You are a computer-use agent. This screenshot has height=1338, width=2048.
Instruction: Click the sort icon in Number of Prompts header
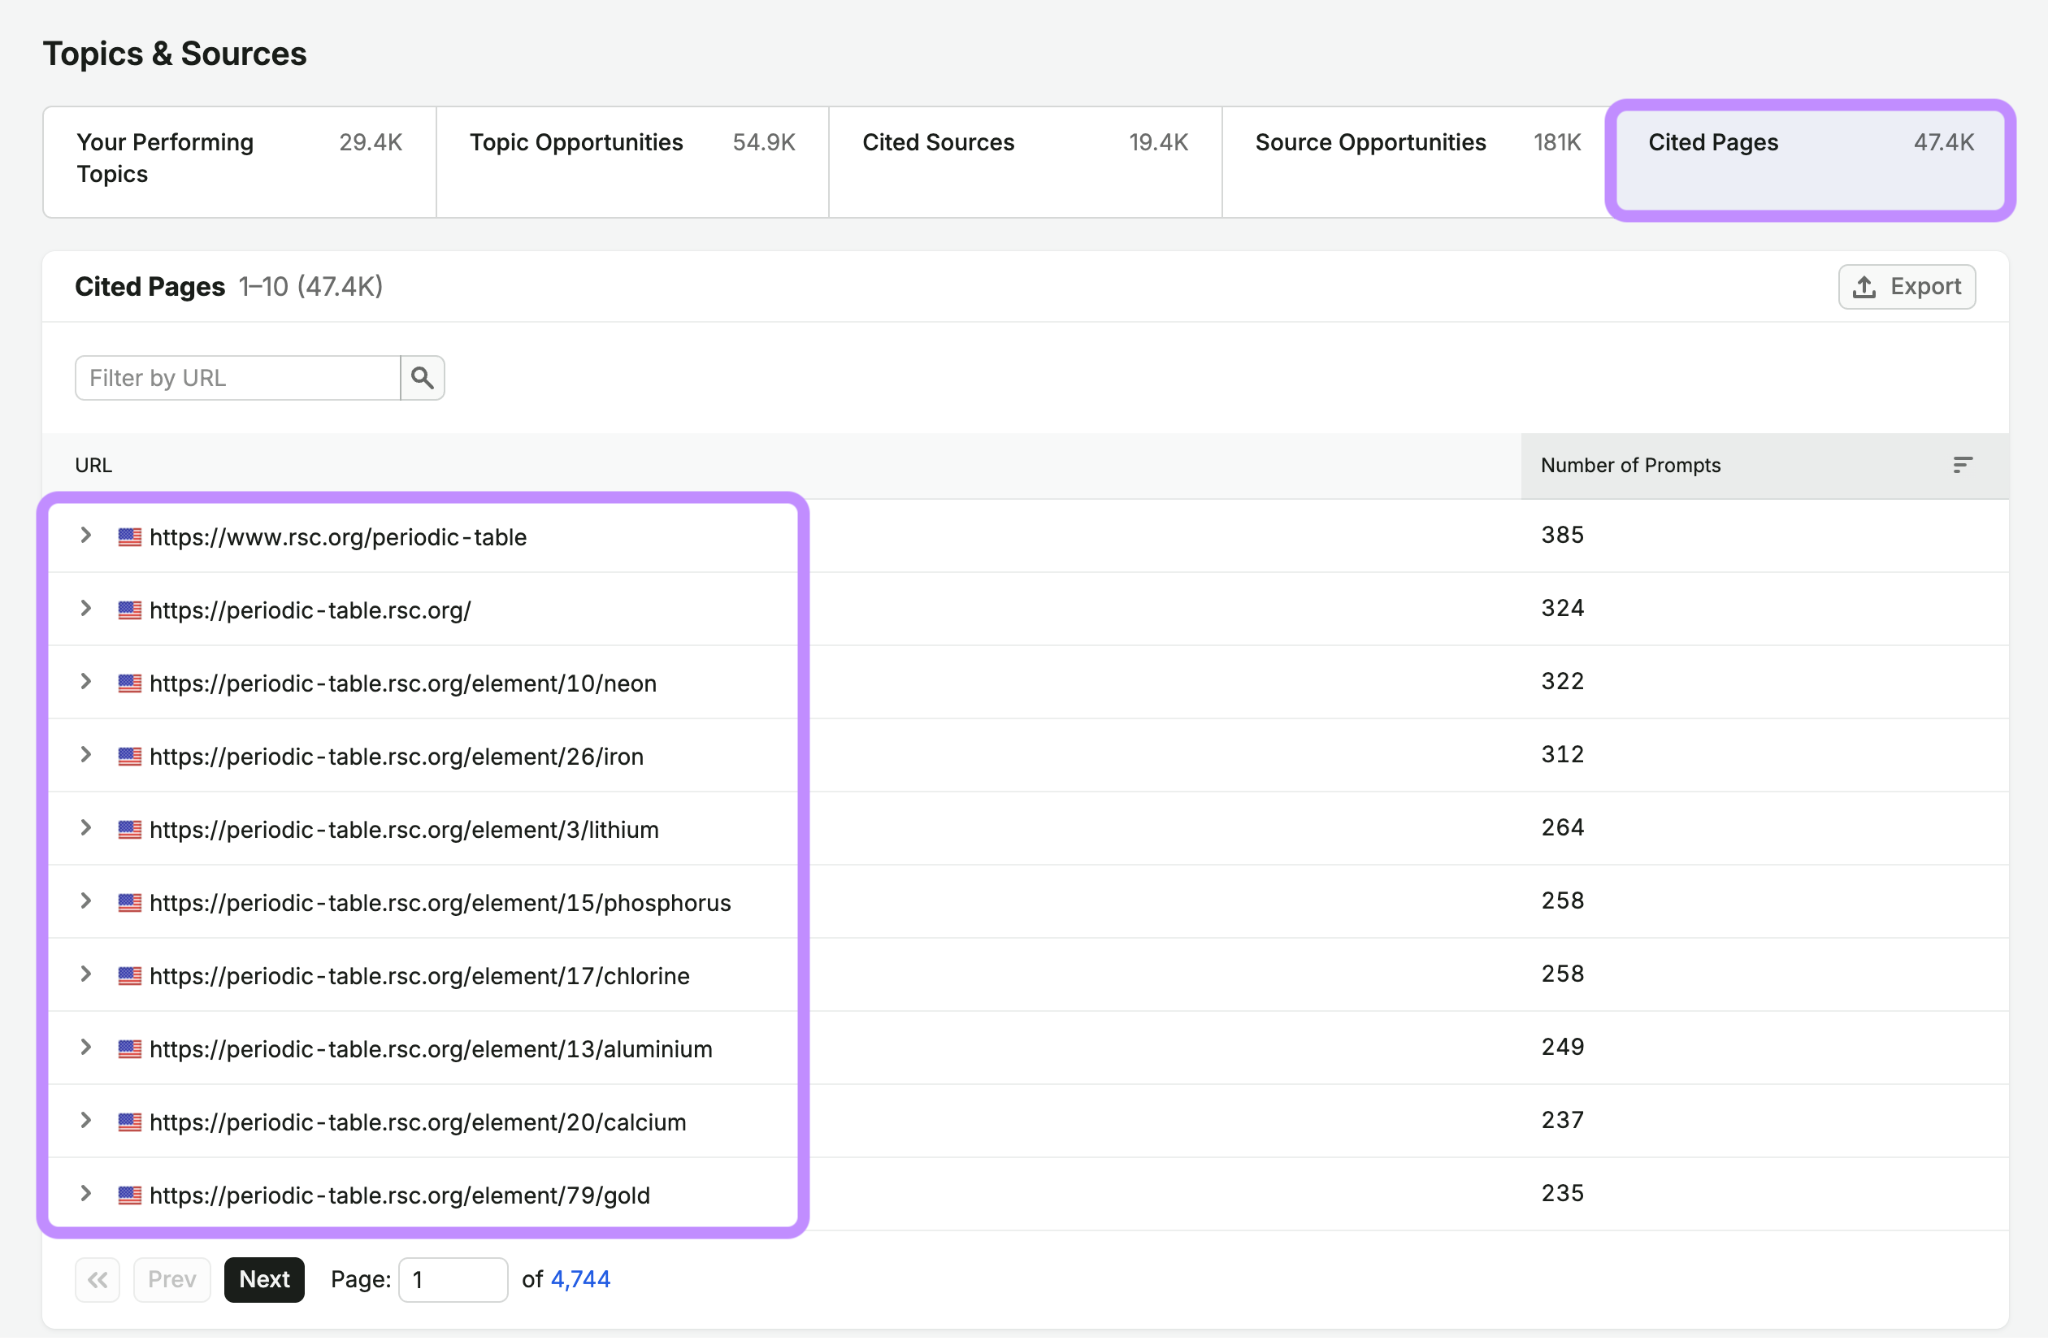tap(1962, 465)
